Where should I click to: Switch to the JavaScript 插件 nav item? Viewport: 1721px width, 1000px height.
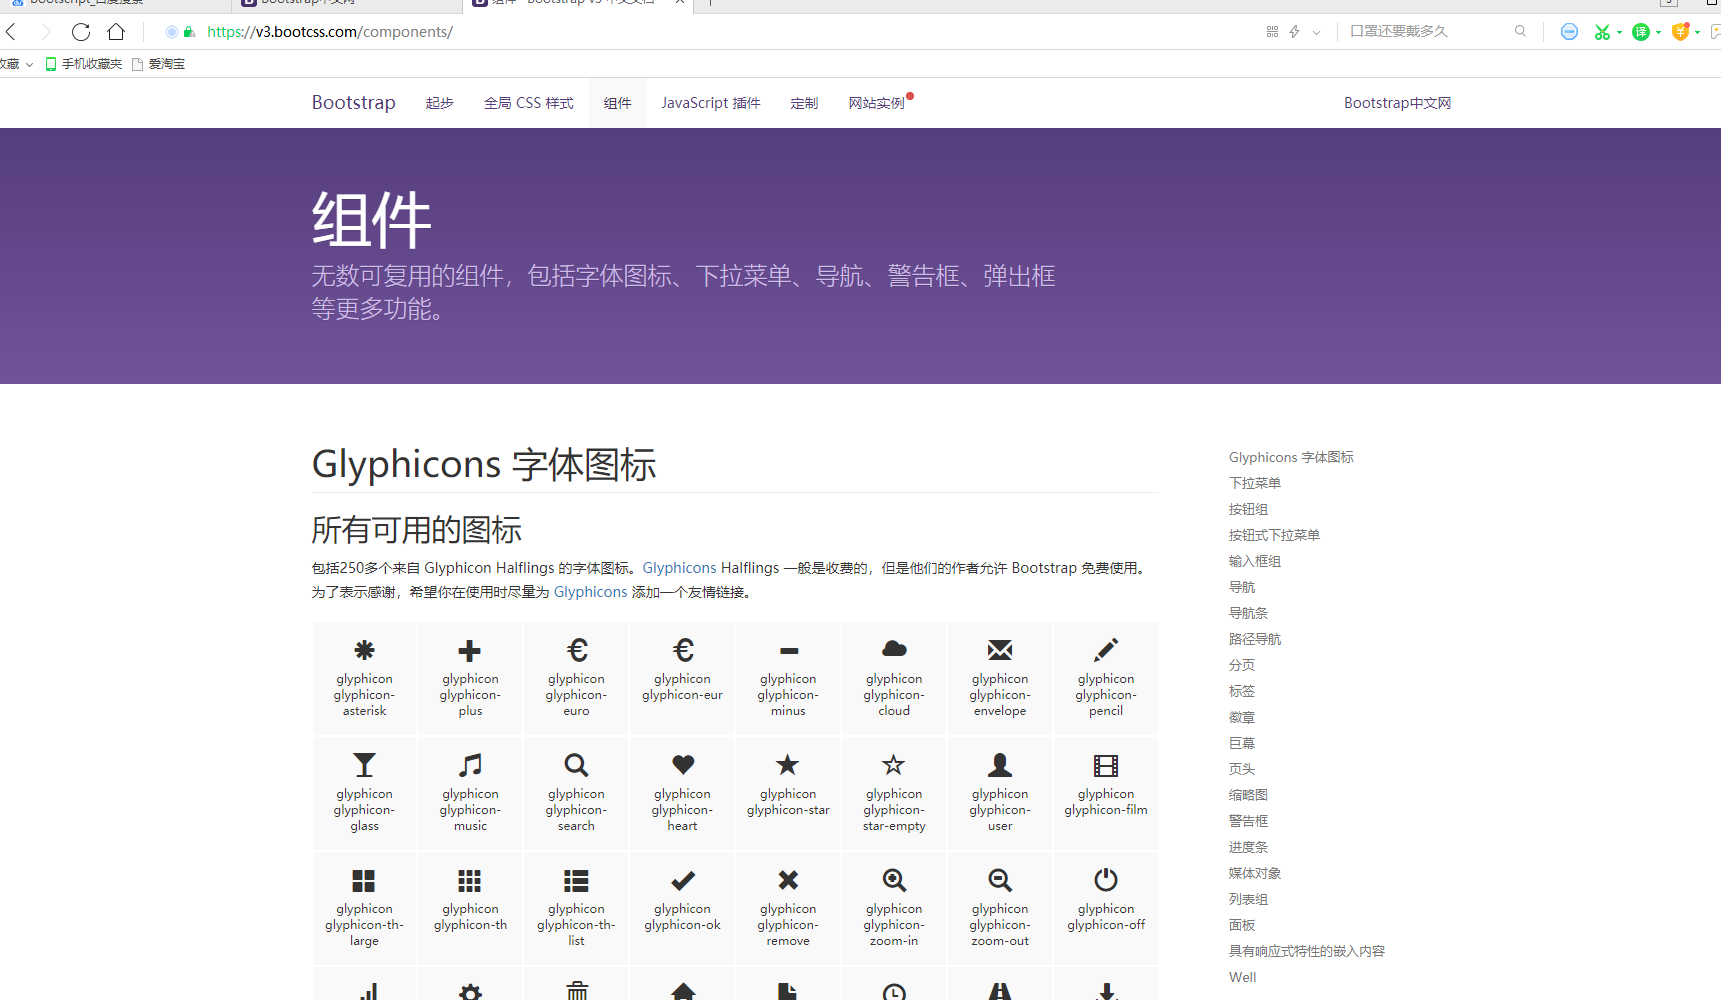point(710,102)
